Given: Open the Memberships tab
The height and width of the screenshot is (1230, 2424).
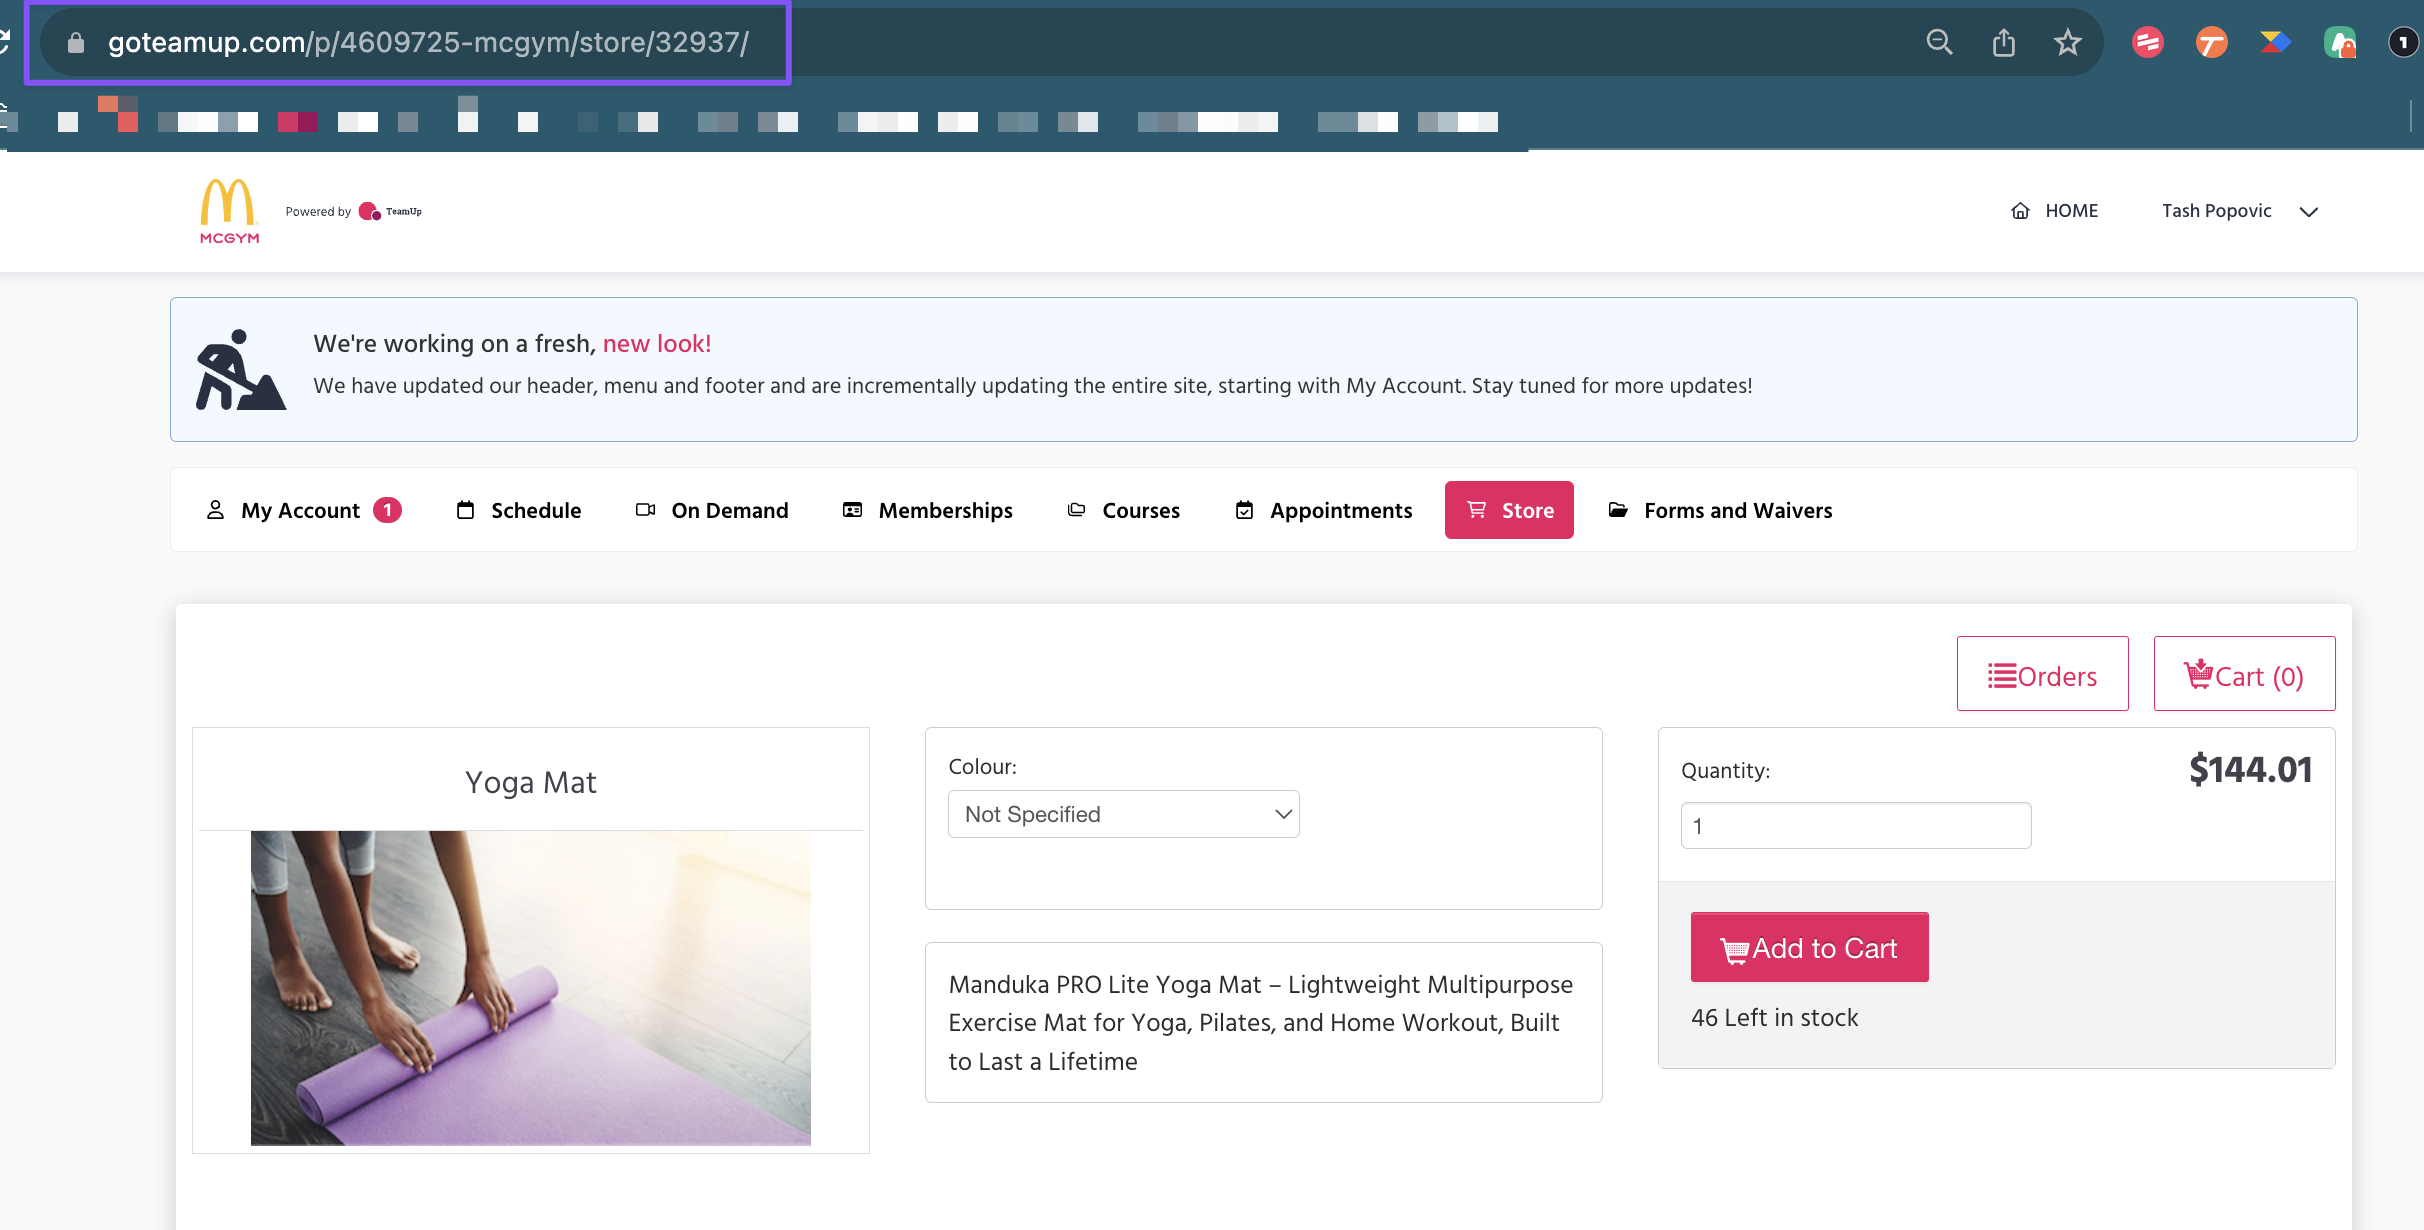Looking at the screenshot, I should 927,510.
